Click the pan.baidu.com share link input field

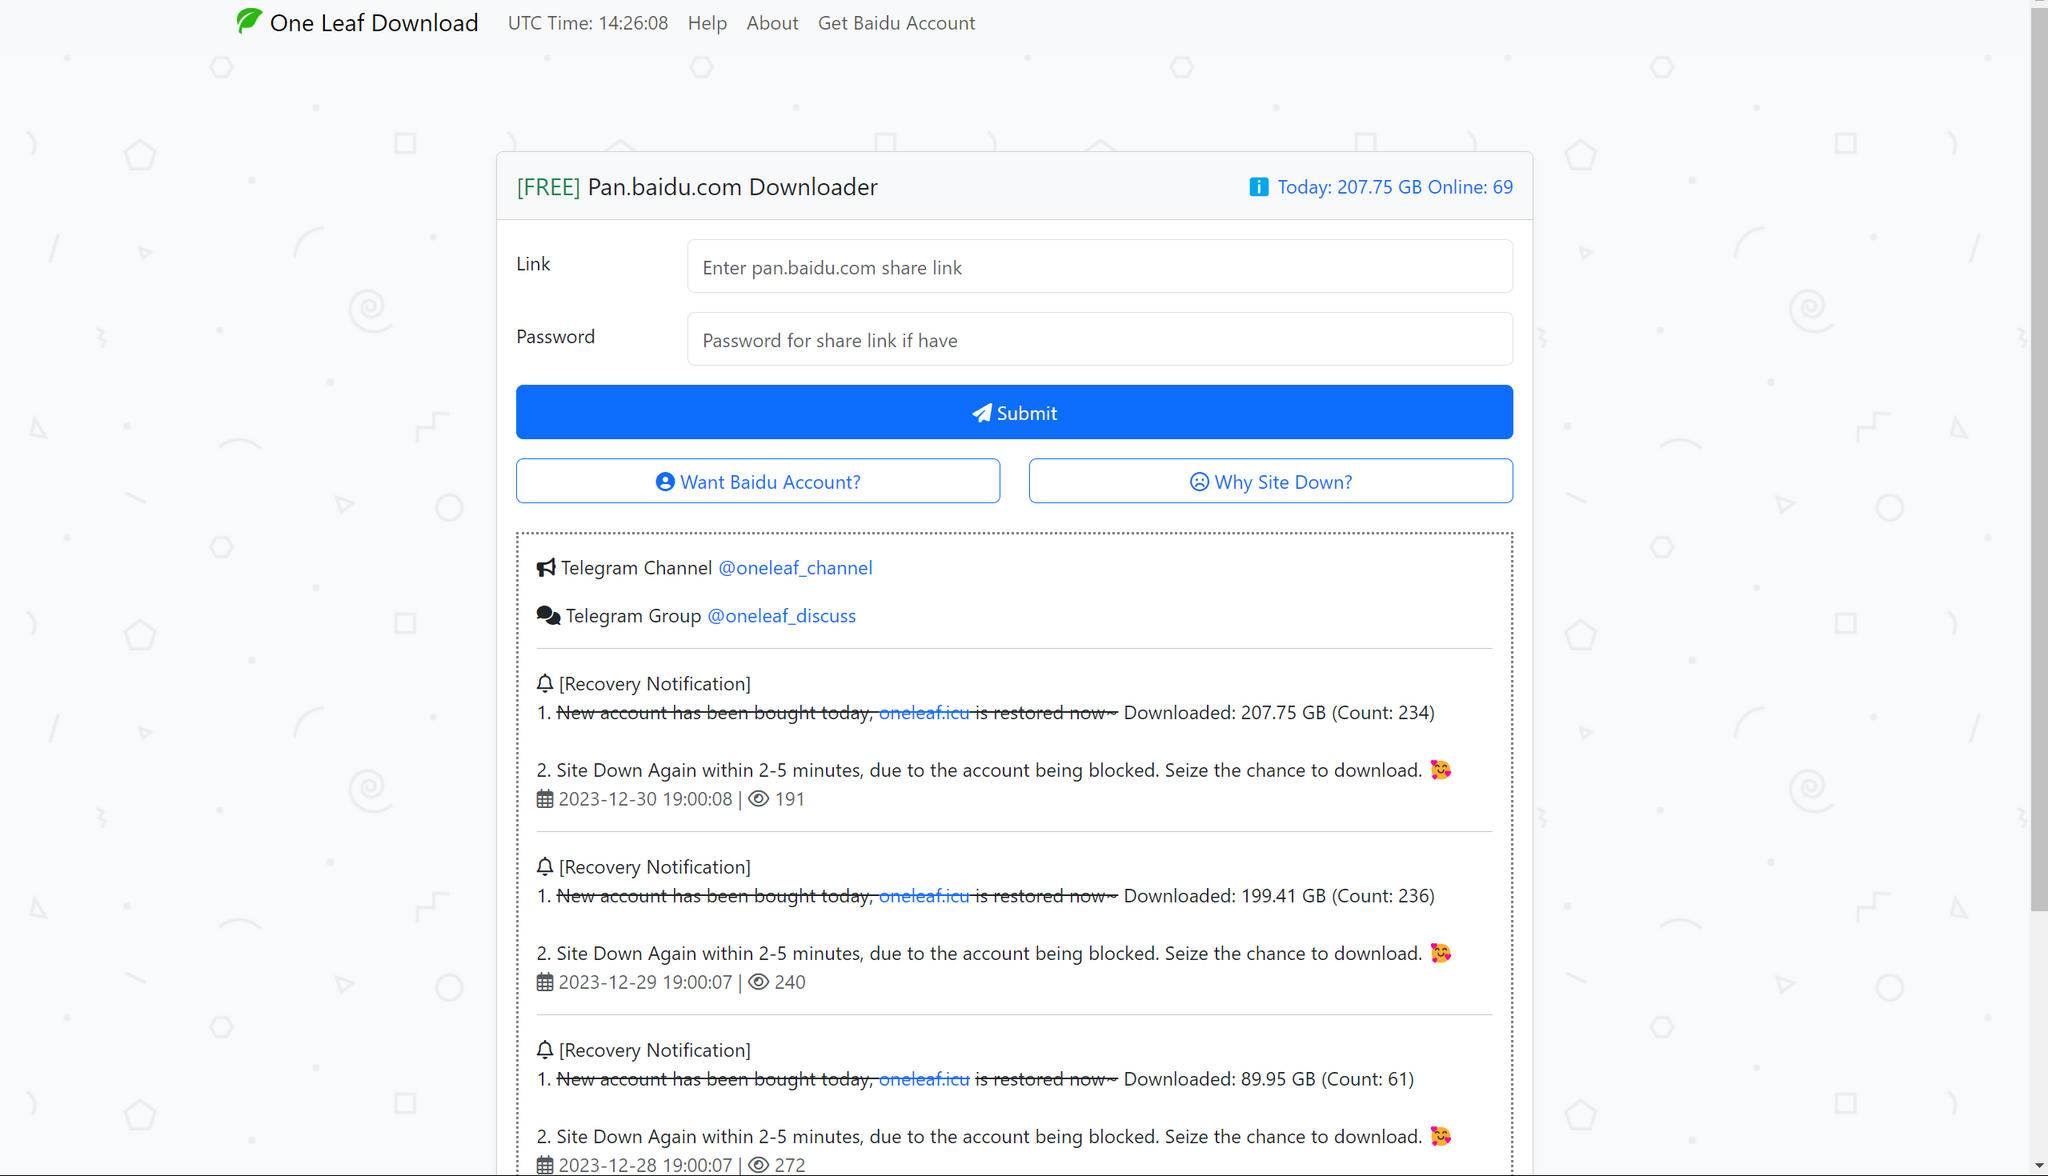pos(1099,266)
